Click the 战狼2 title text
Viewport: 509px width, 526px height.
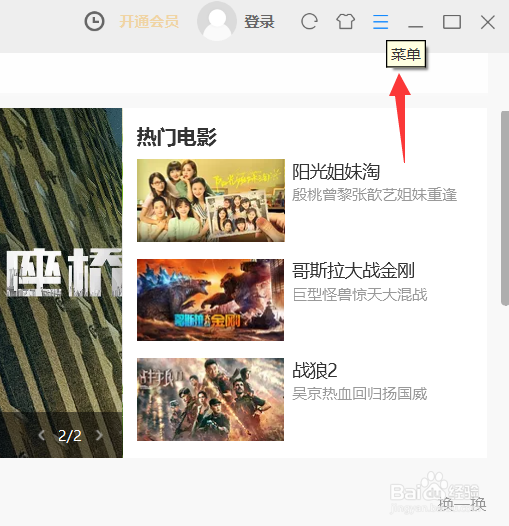click(x=315, y=370)
